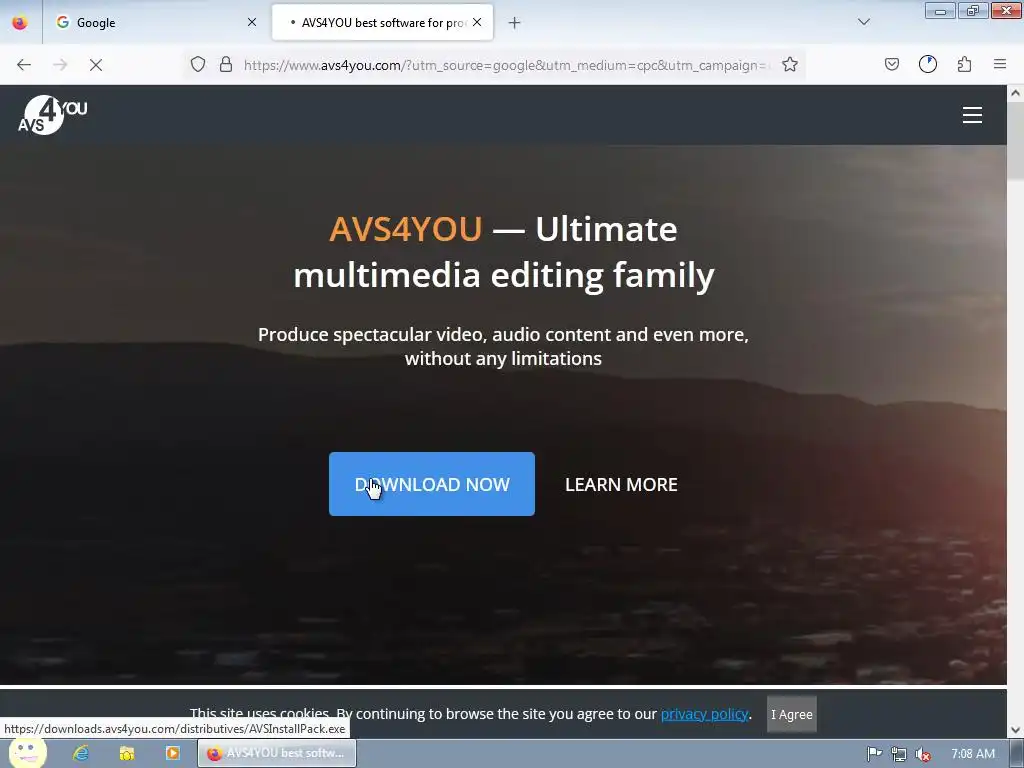This screenshot has width=1024, height=768.
Task: Open the privacy policy link
Action: point(704,714)
